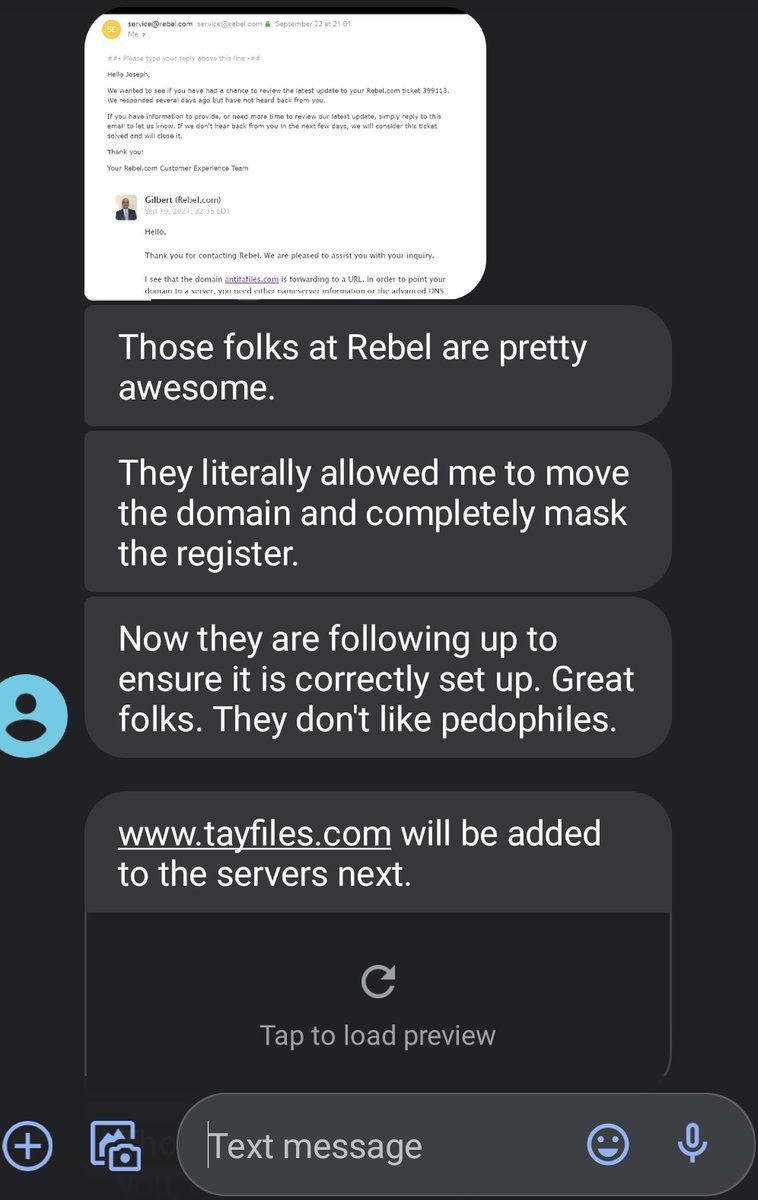
Task: Select the 'Now they are following up' message
Action: (x=377, y=677)
